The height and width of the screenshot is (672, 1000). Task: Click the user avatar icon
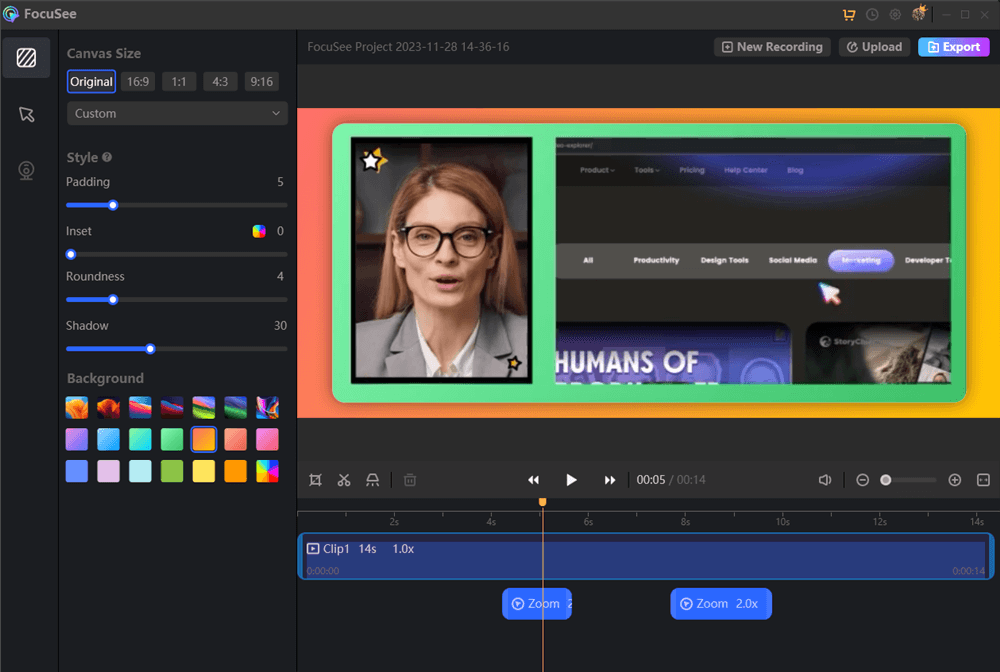919,13
